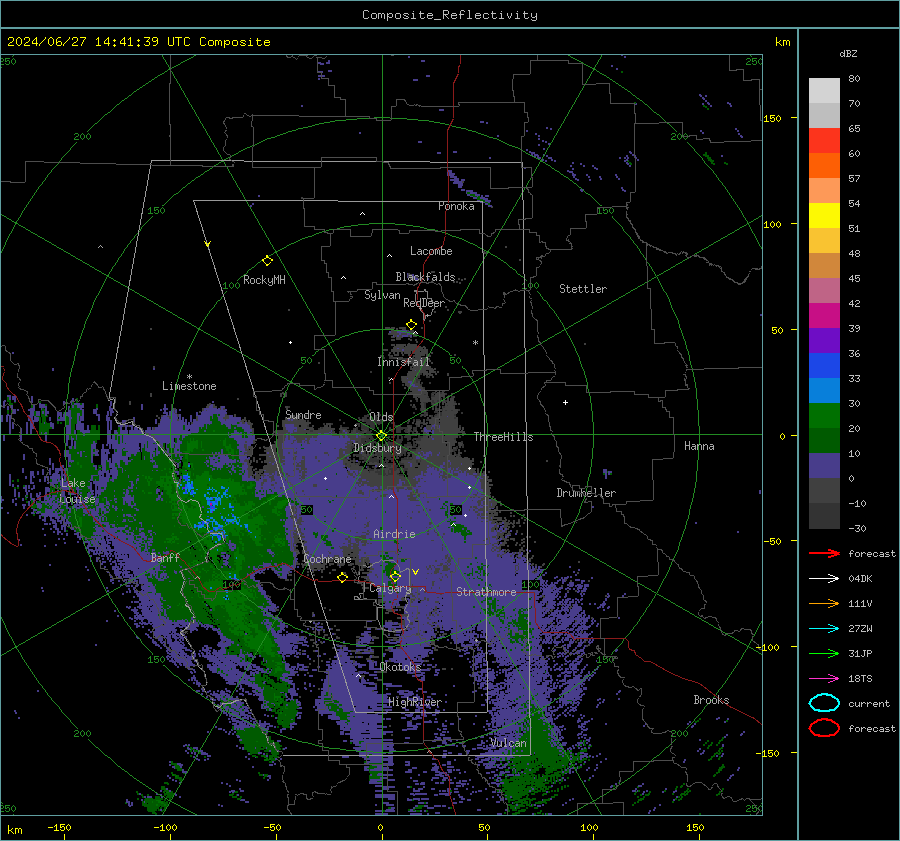Click the Airdrie label
Image resolution: width=900 pixels, height=841 pixels.
tap(394, 534)
